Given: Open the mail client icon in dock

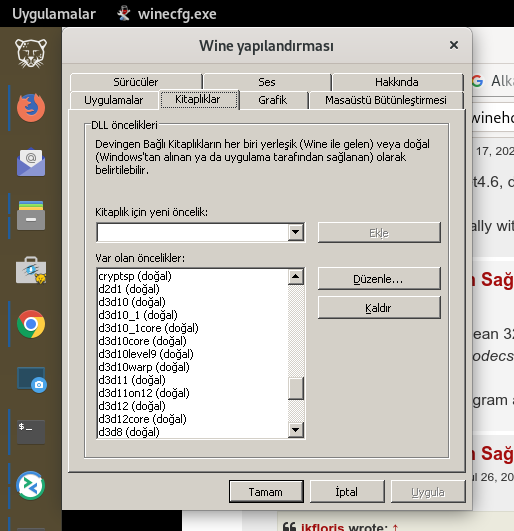Looking at the screenshot, I should [31, 162].
